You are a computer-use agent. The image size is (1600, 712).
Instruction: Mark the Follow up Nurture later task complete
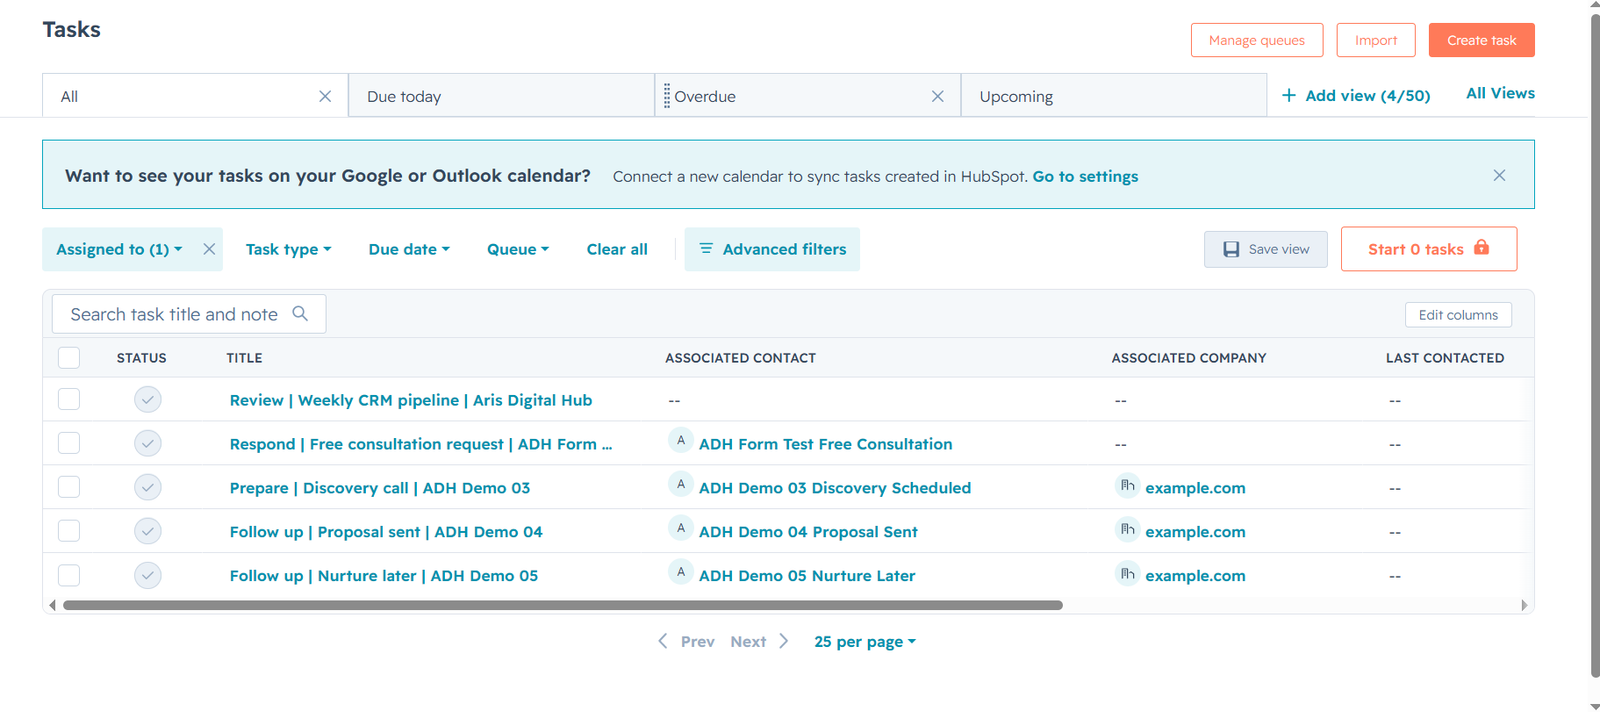148,576
